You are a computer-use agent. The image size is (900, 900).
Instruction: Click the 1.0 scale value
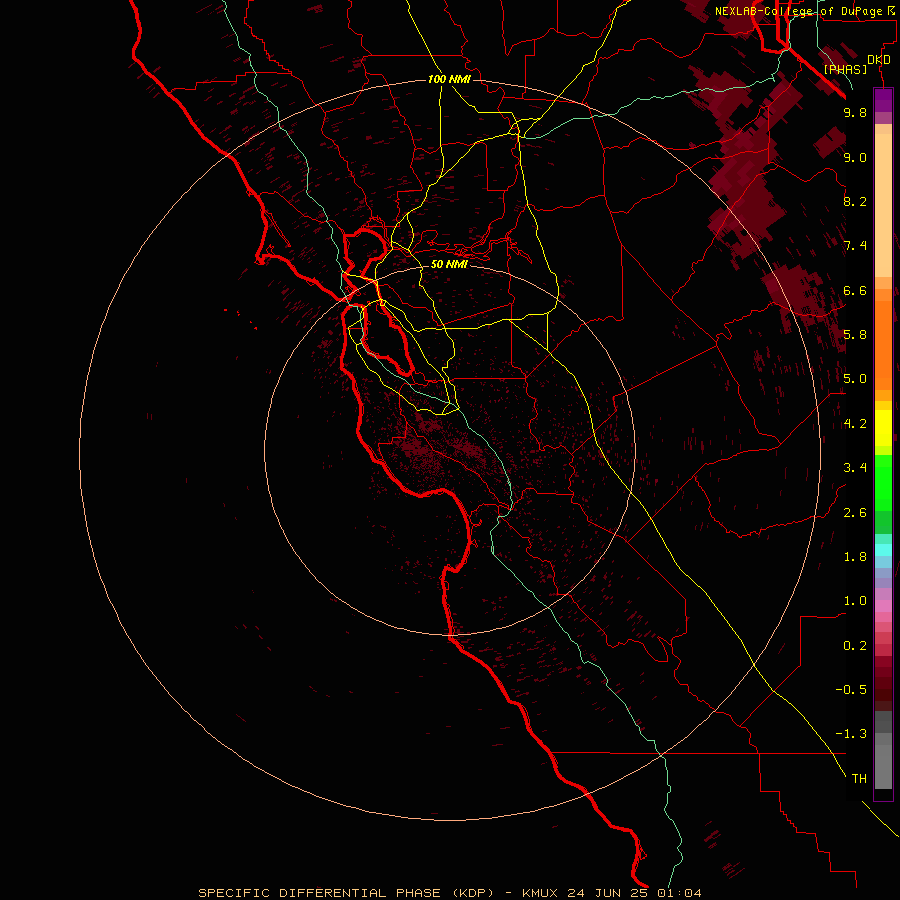855,601
